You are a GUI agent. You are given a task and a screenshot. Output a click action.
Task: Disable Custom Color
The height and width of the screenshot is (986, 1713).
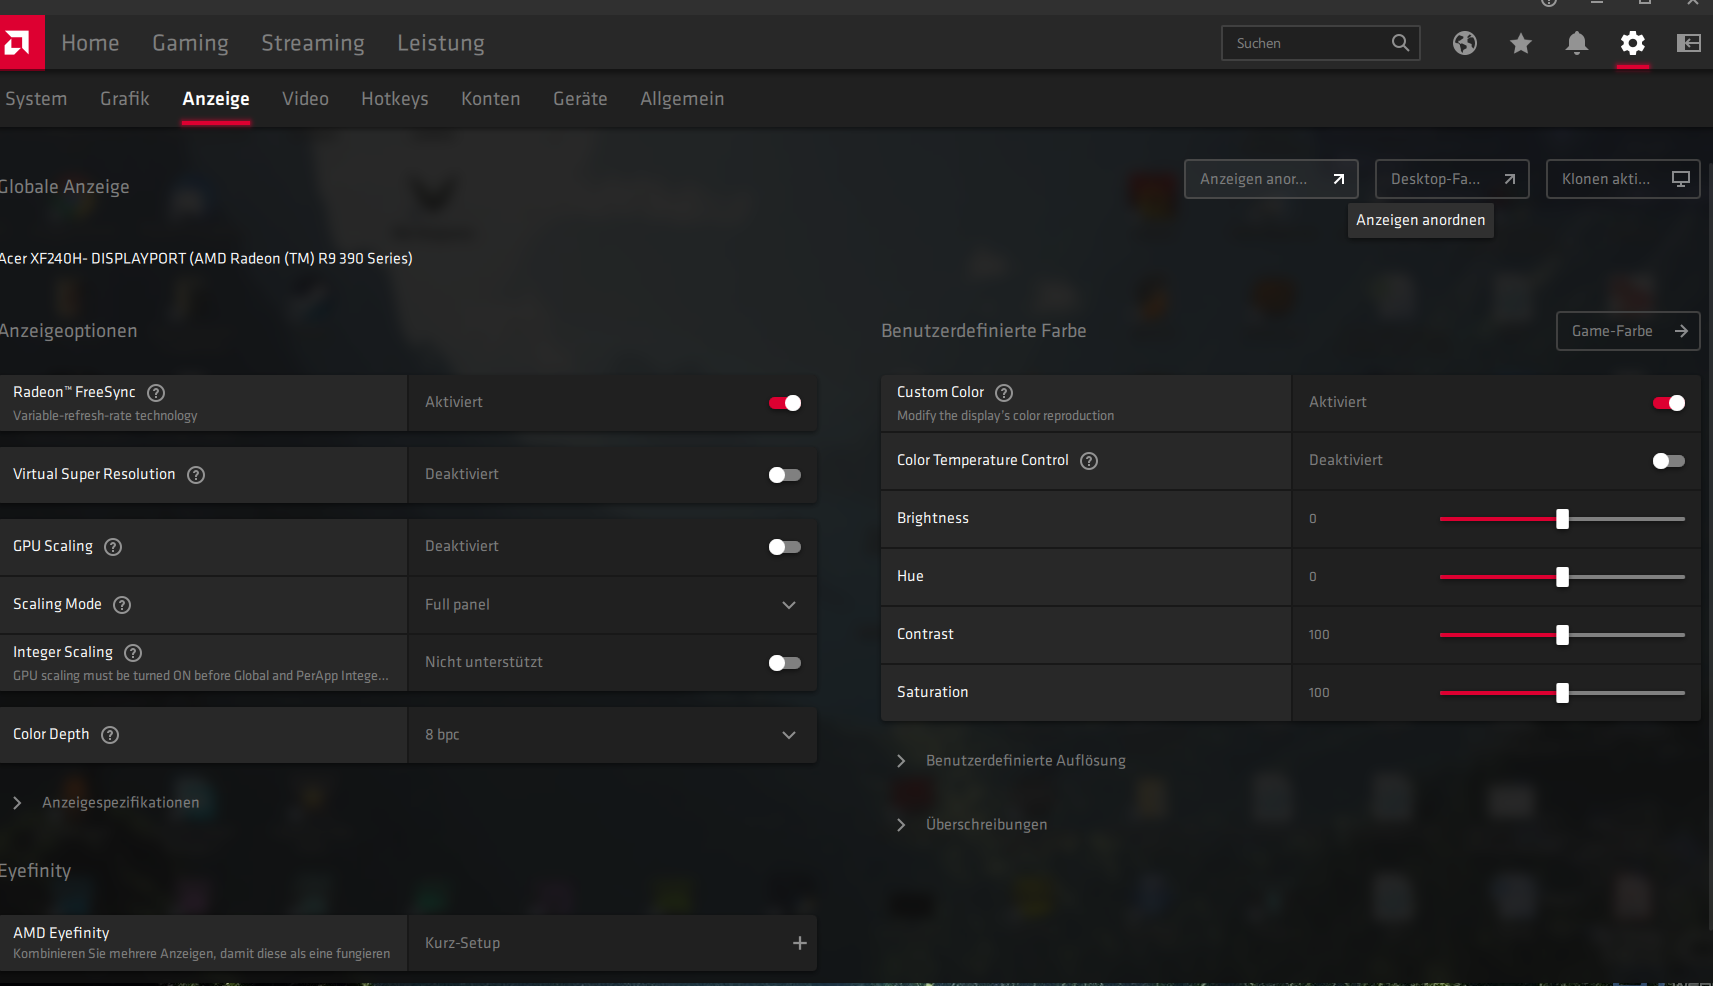point(1669,403)
